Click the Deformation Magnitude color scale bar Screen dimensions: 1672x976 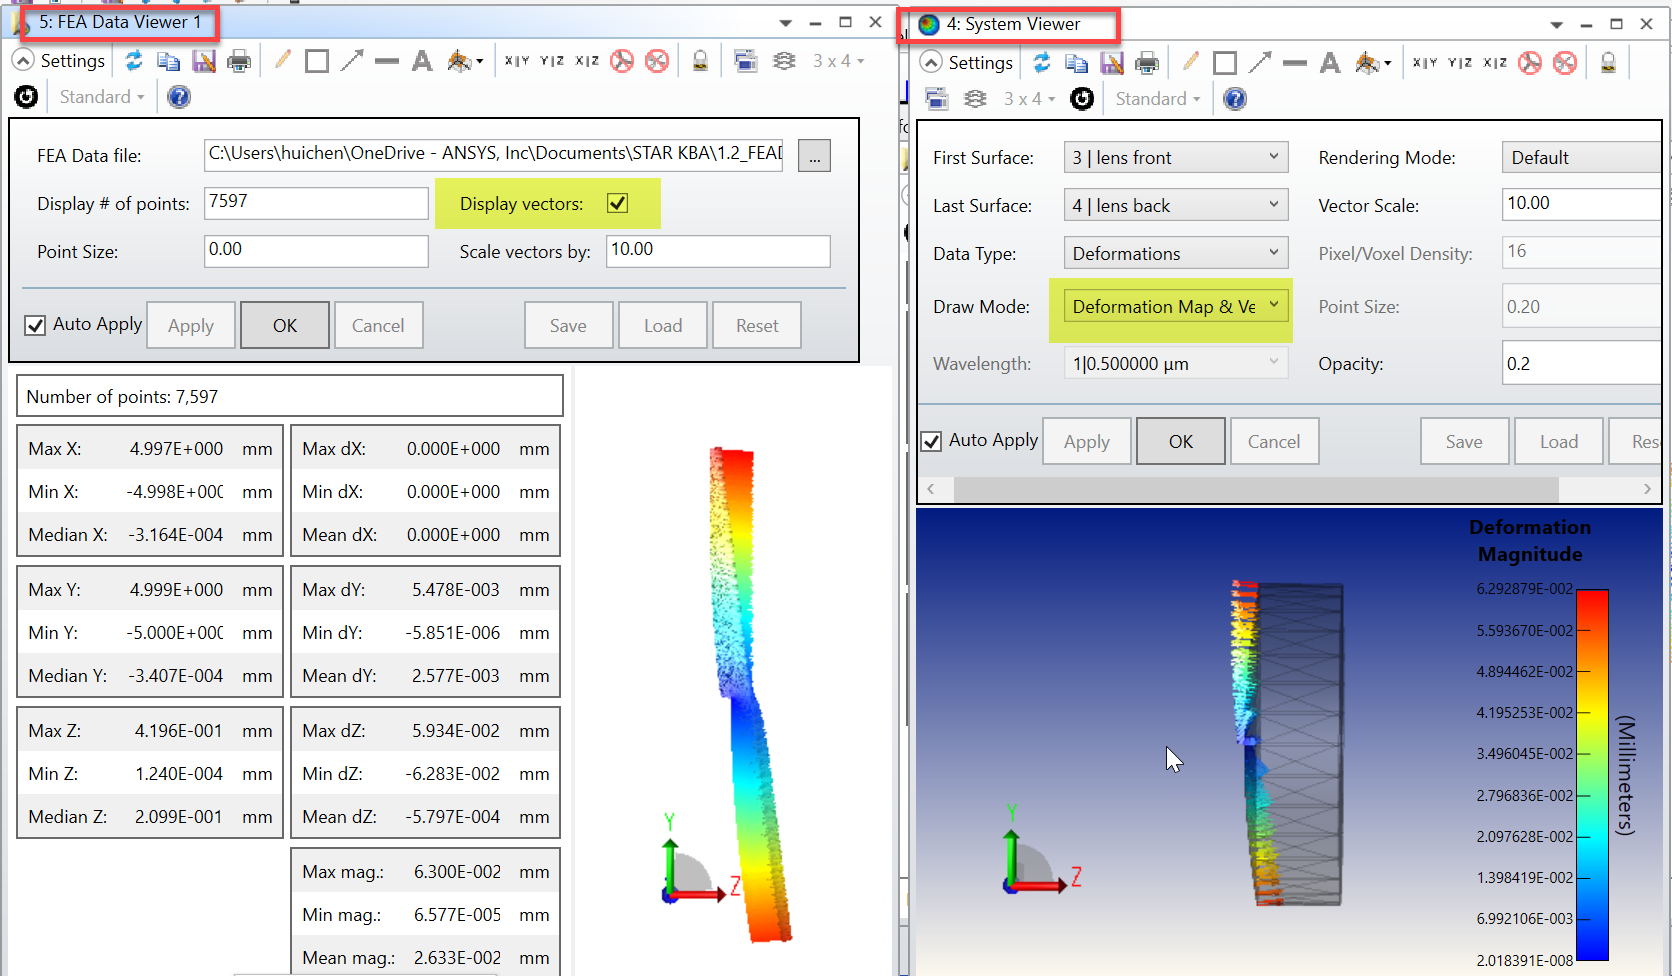(1592, 775)
